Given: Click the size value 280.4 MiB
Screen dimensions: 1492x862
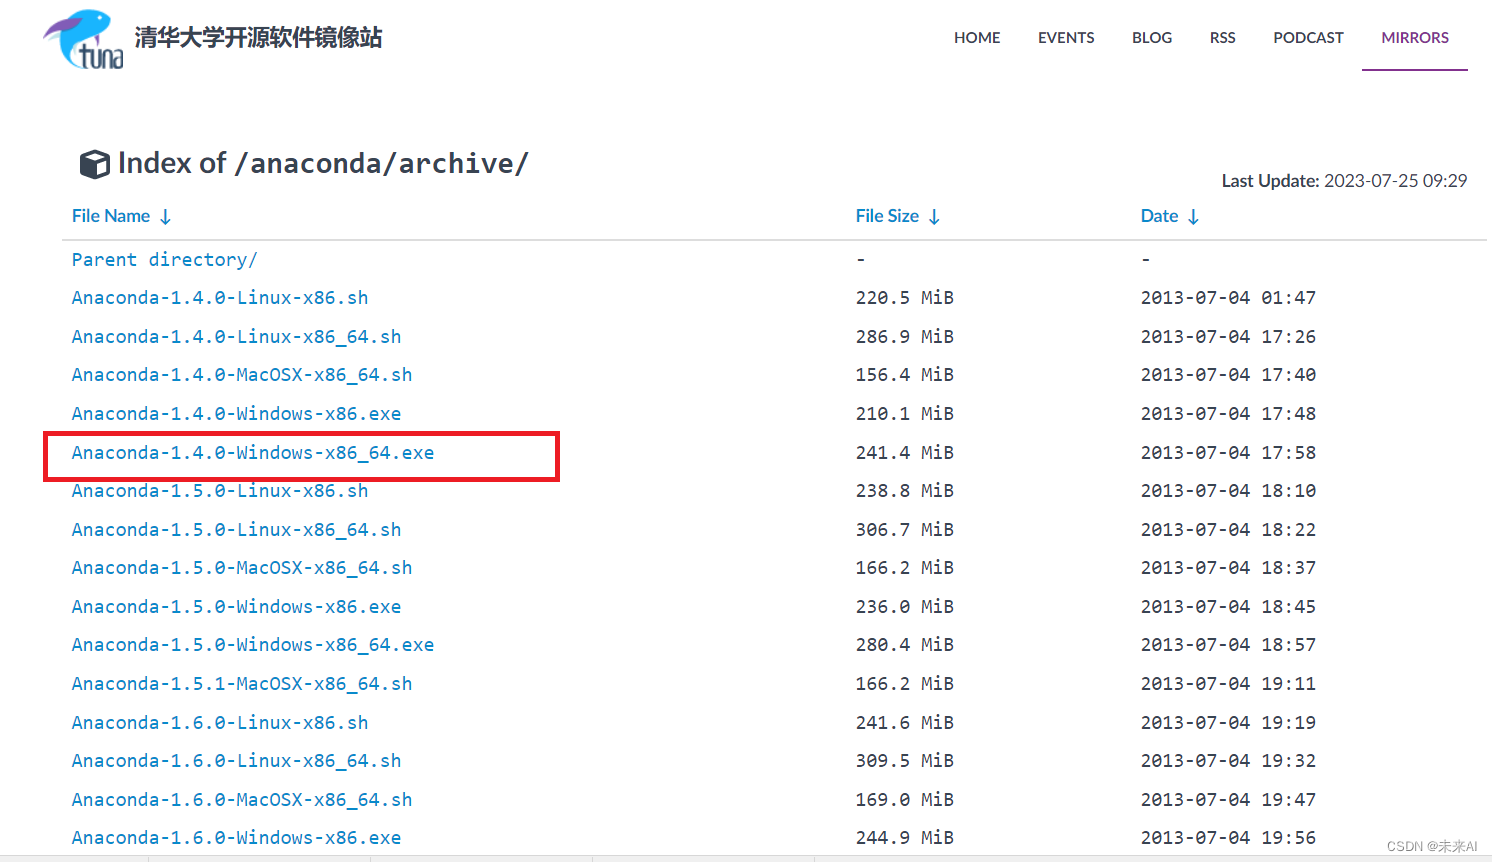Looking at the screenshot, I should pyautogui.click(x=904, y=645).
